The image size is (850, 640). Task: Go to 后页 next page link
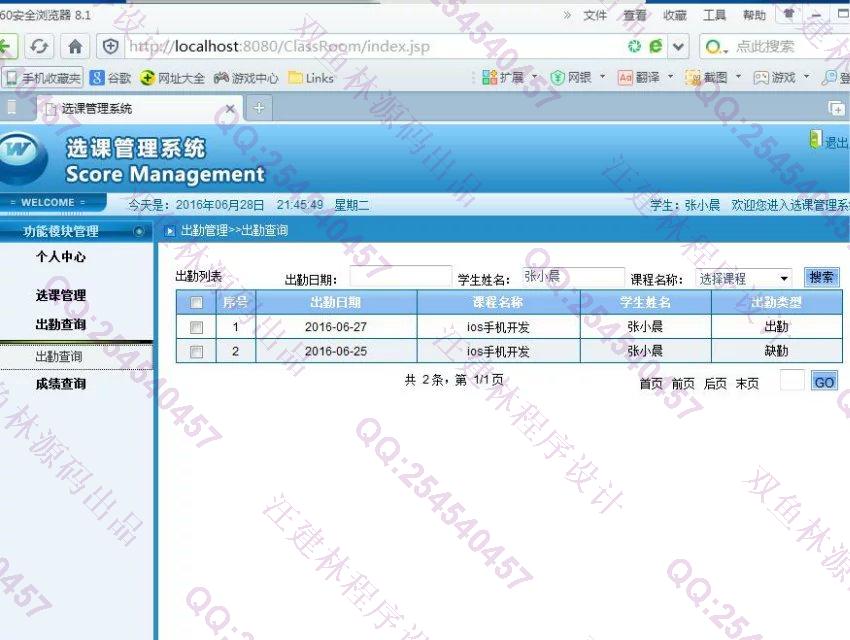pos(715,384)
